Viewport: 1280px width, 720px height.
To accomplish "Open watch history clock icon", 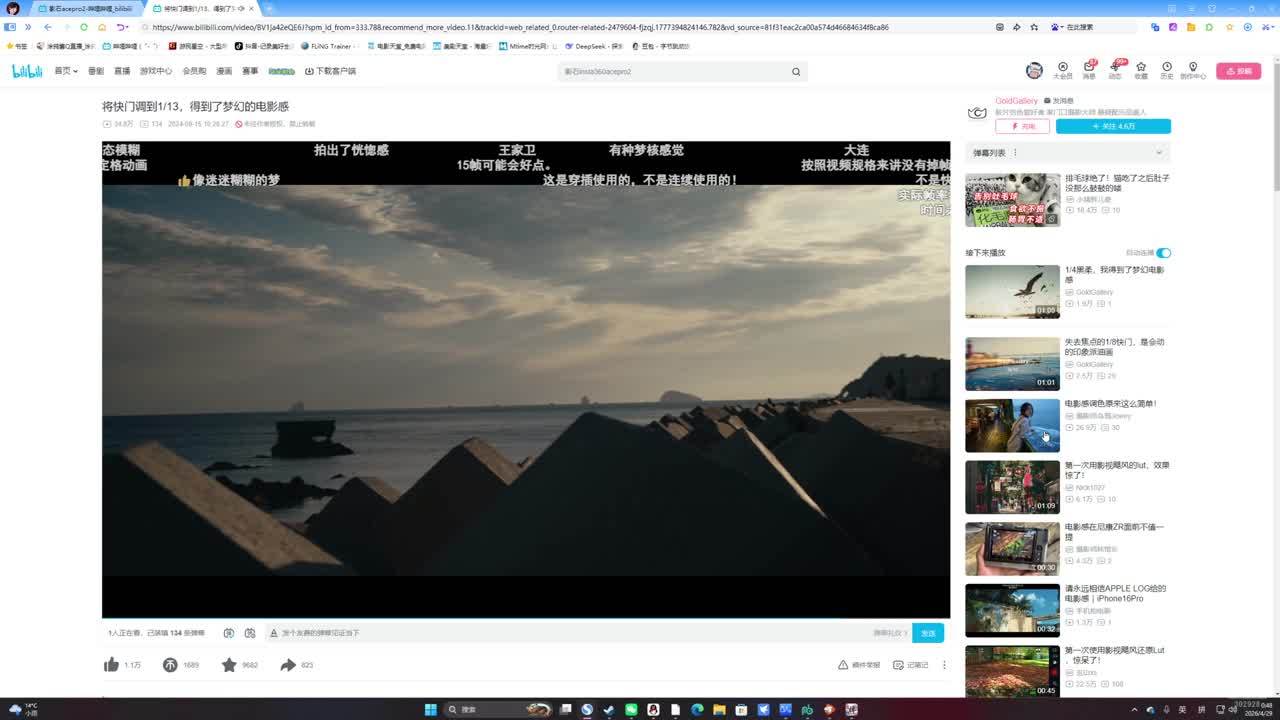I will (x=1166, y=69).
